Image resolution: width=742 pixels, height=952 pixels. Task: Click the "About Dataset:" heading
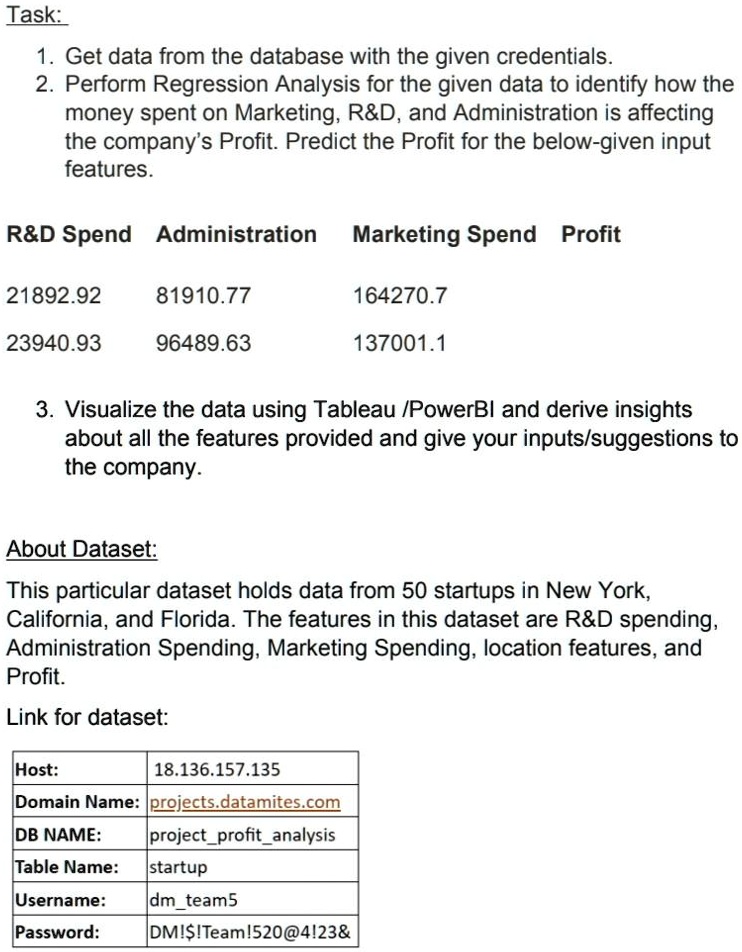click(x=82, y=549)
